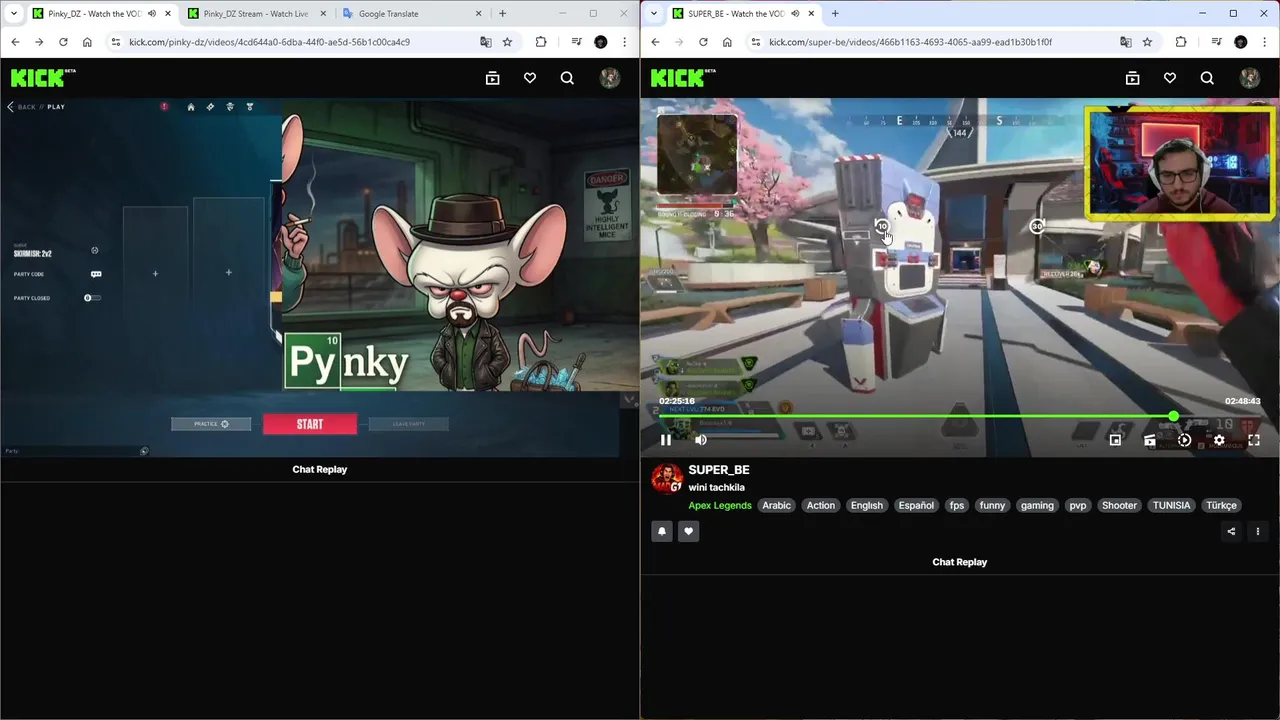Viewport: 1280px width, 720px height.
Task: Open profile avatar in right Kick header
Action: pyautogui.click(x=1249, y=78)
